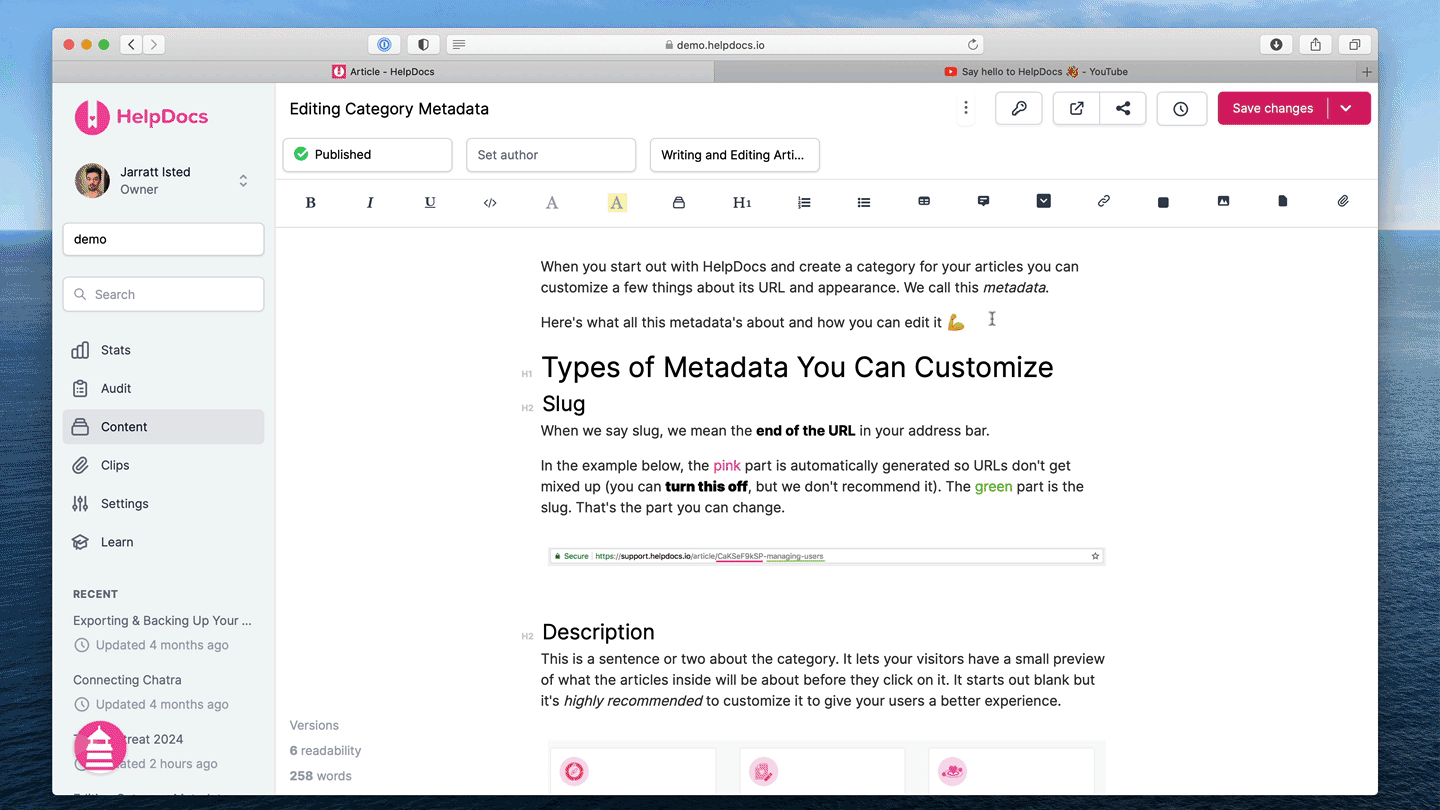
Task: Show Safari tab overview
Action: [1354, 44]
